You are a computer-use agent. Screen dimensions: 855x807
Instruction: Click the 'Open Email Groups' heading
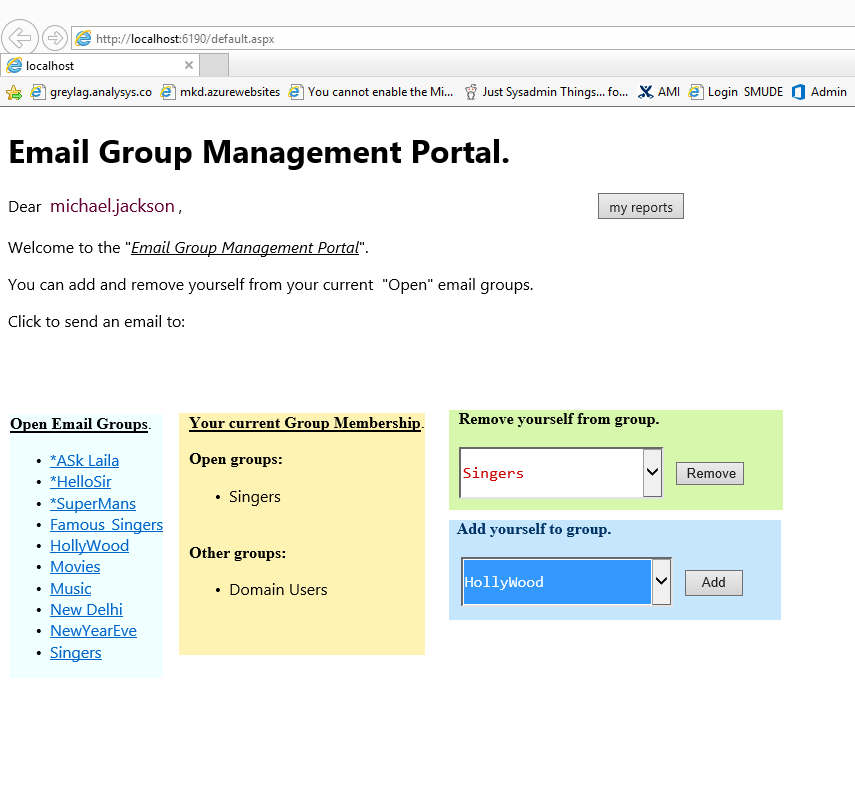coord(79,424)
